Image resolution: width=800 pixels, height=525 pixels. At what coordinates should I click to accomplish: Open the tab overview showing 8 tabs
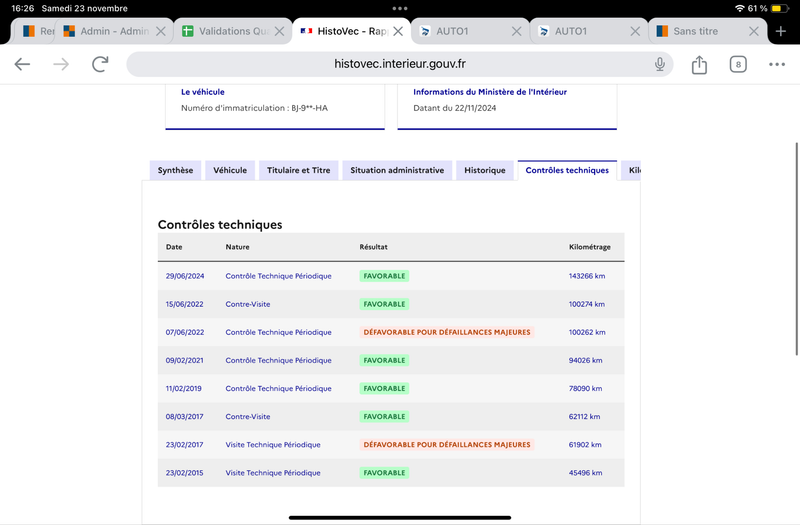click(x=738, y=64)
